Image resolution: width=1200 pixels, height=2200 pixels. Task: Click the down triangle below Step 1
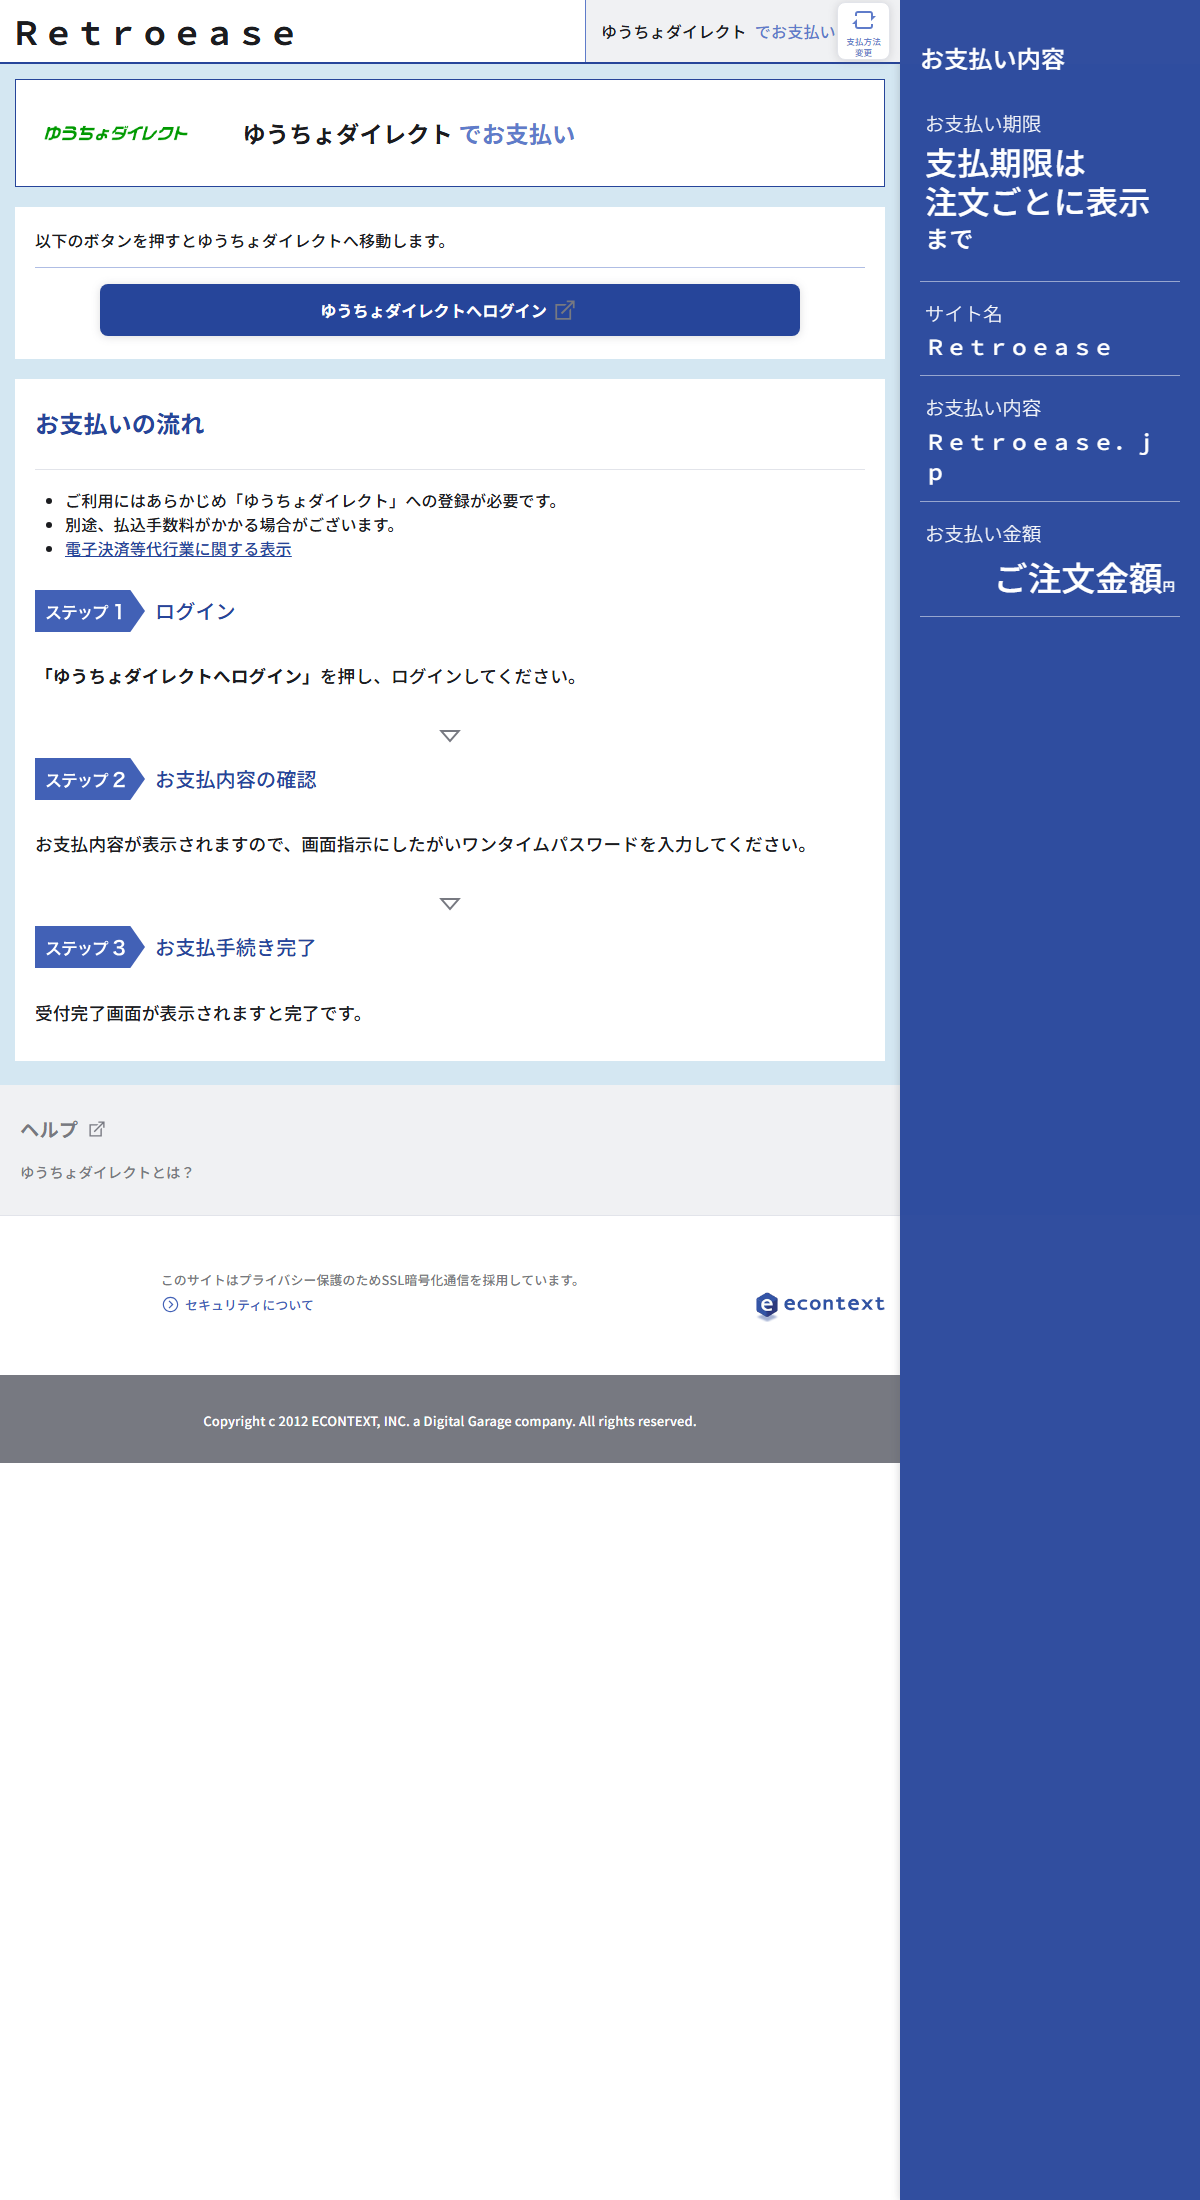point(450,736)
